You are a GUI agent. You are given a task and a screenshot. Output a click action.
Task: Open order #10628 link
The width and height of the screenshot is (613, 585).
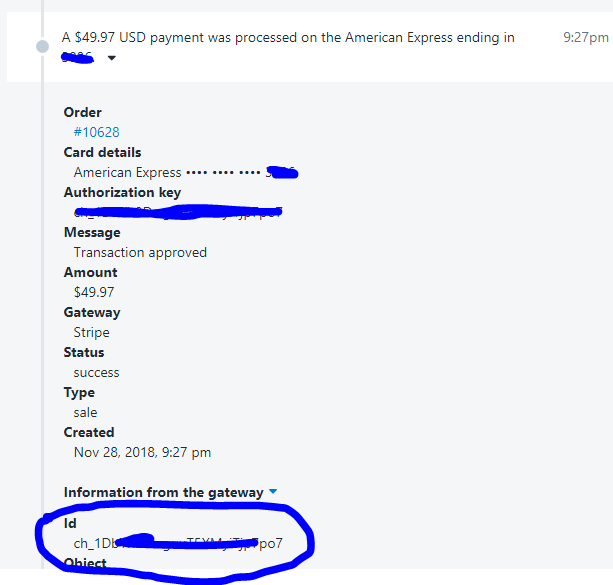click(x=97, y=132)
